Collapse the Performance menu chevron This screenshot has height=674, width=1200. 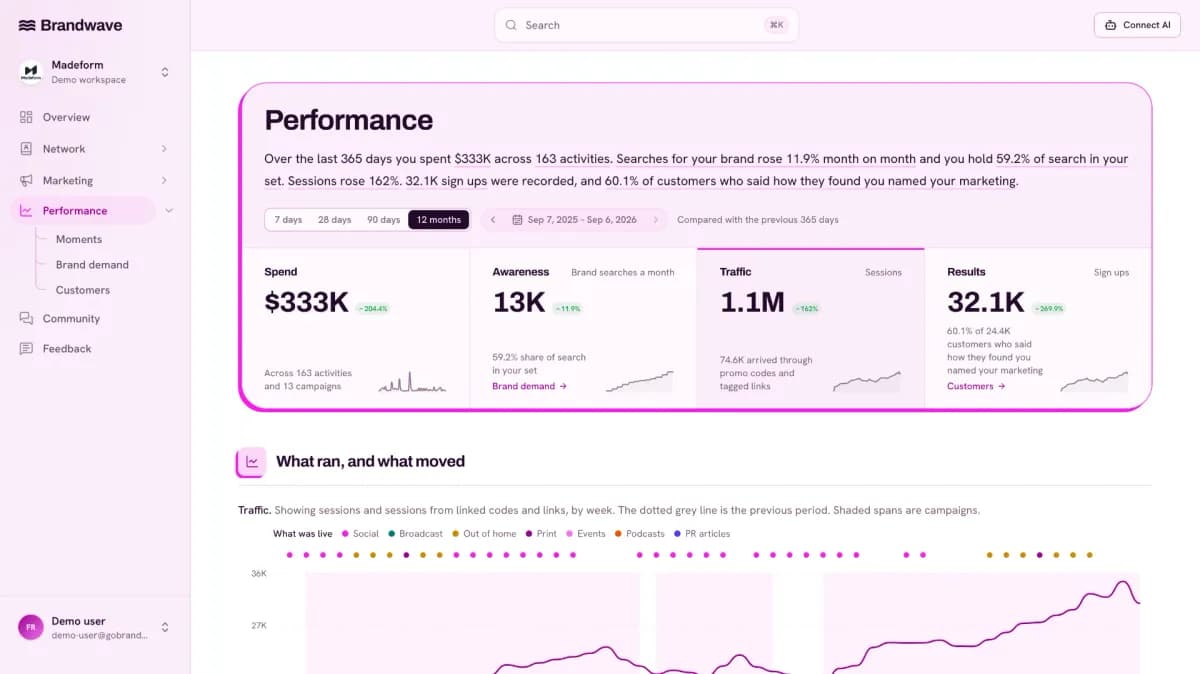coord(169,211)
